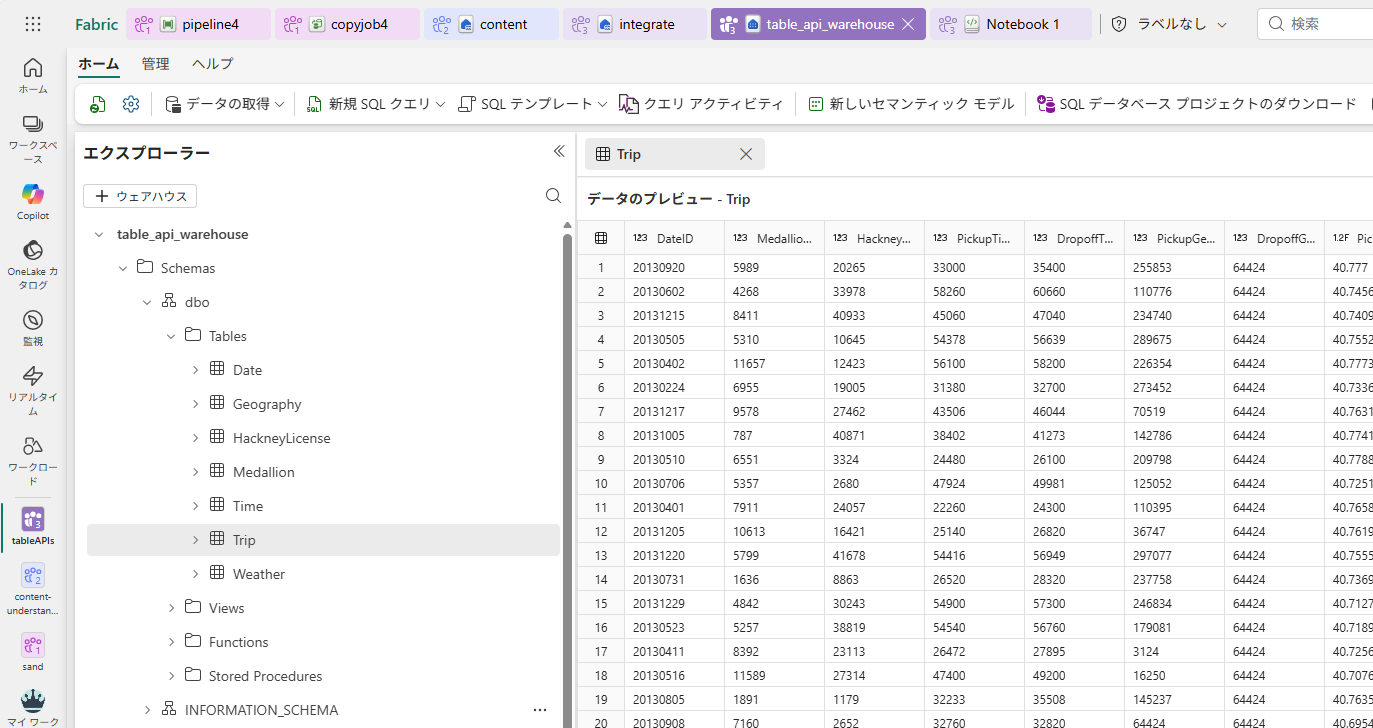Select content-understanding workspace in sidebar
This screenshot has height=728, width=1373.
33,588
